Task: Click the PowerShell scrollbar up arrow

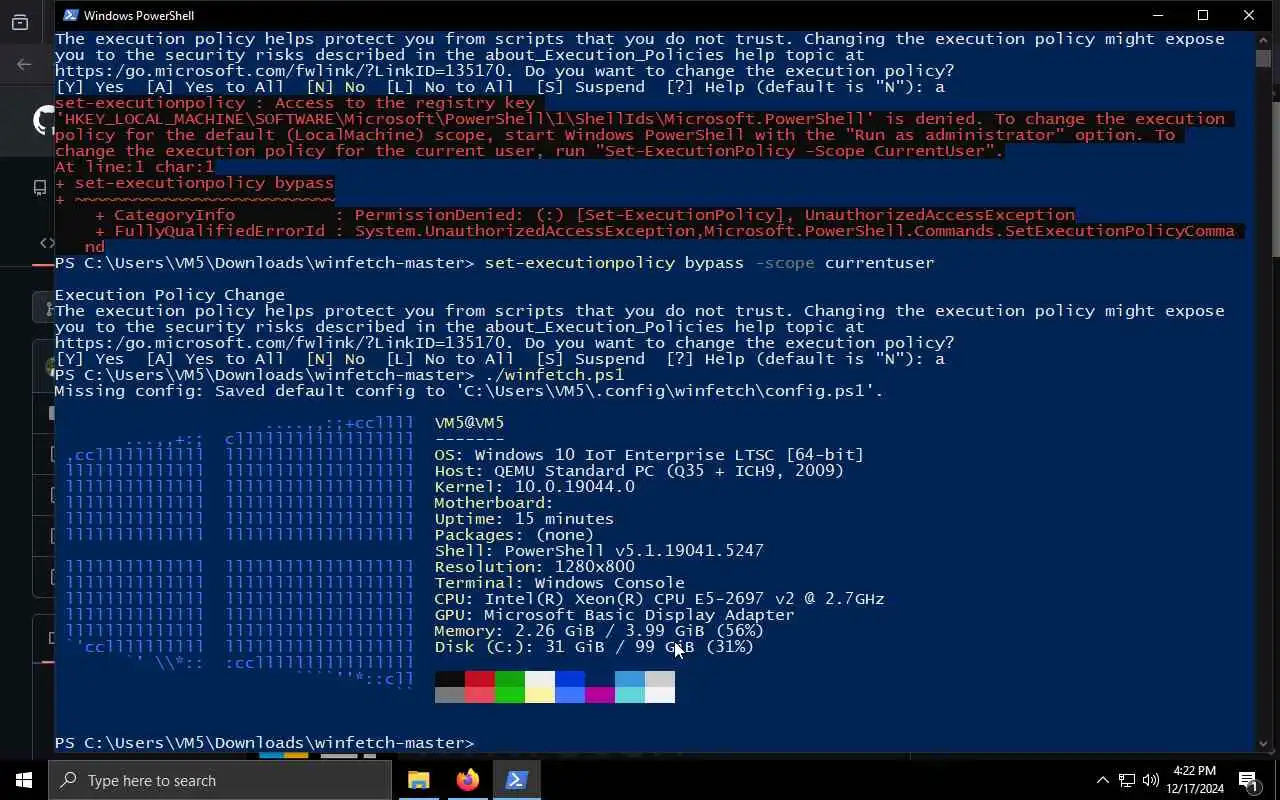Action: [x=1263, y=38]
